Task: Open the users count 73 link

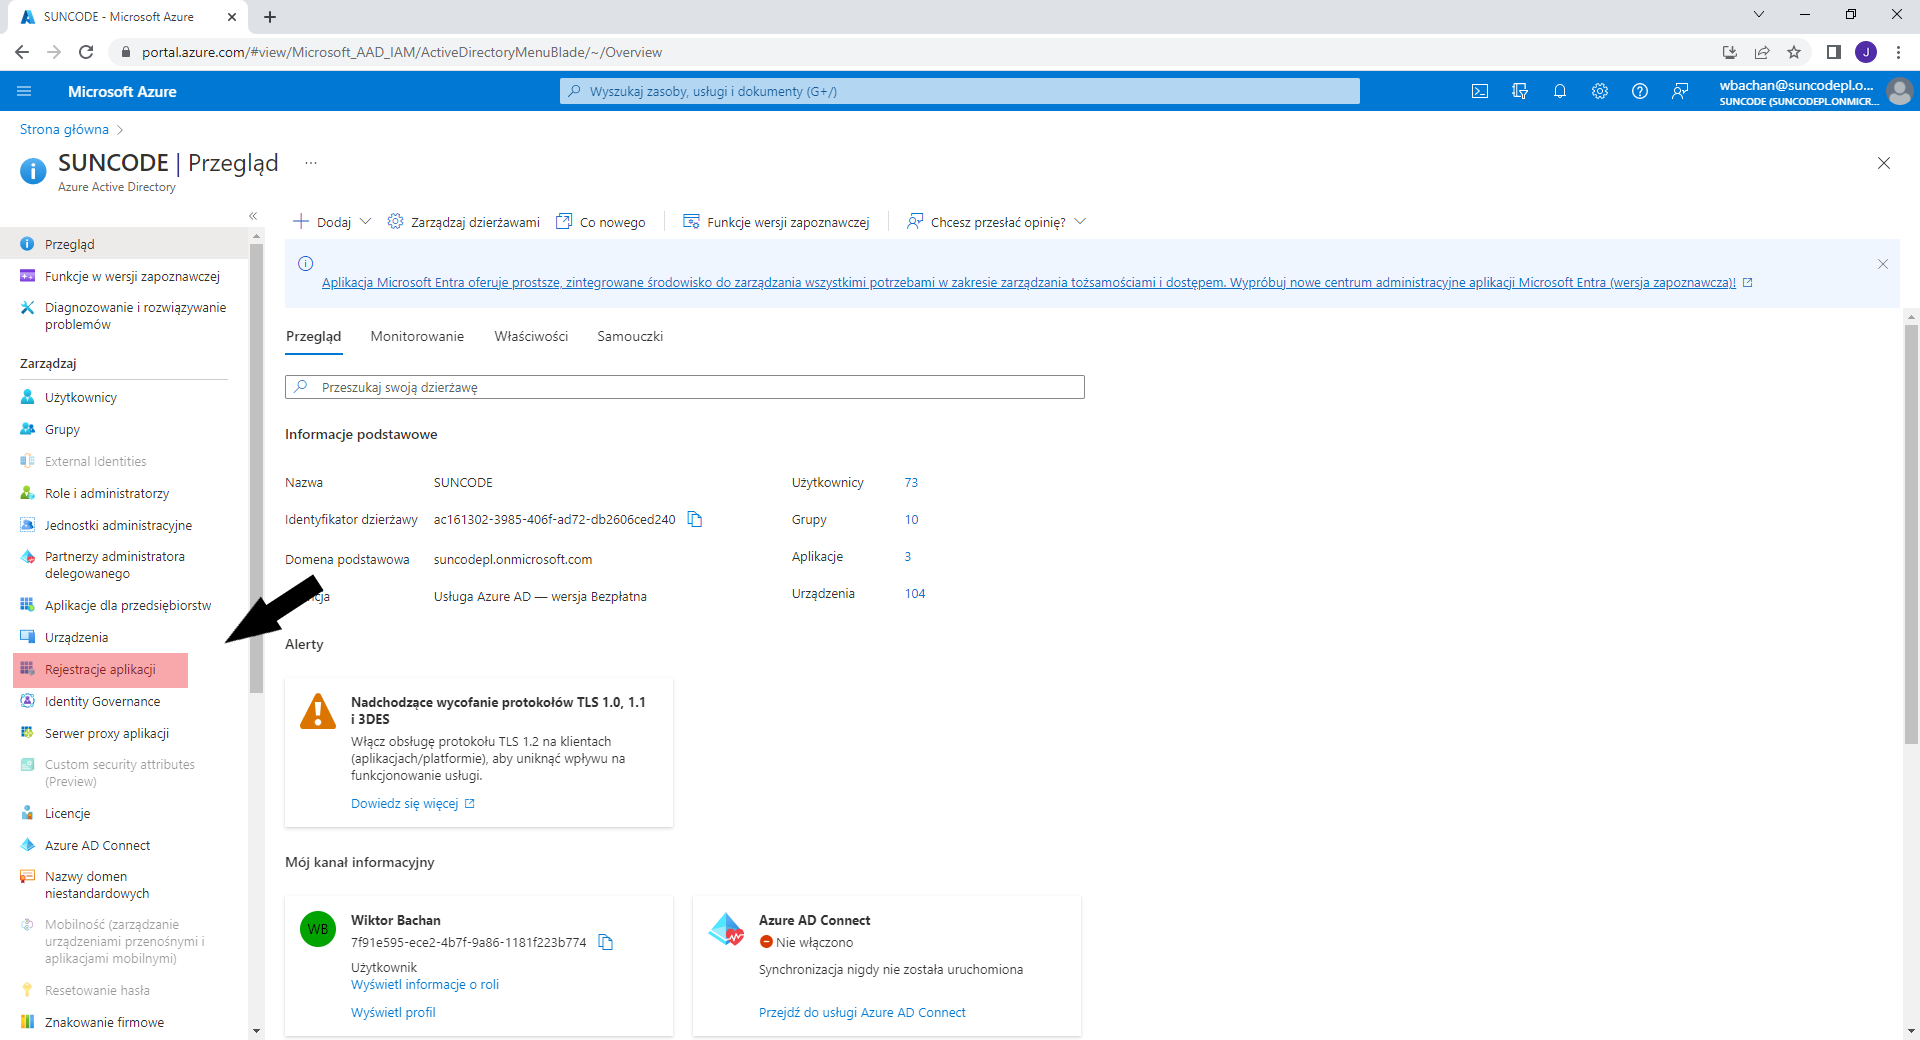Action: [x=911, y=482]
